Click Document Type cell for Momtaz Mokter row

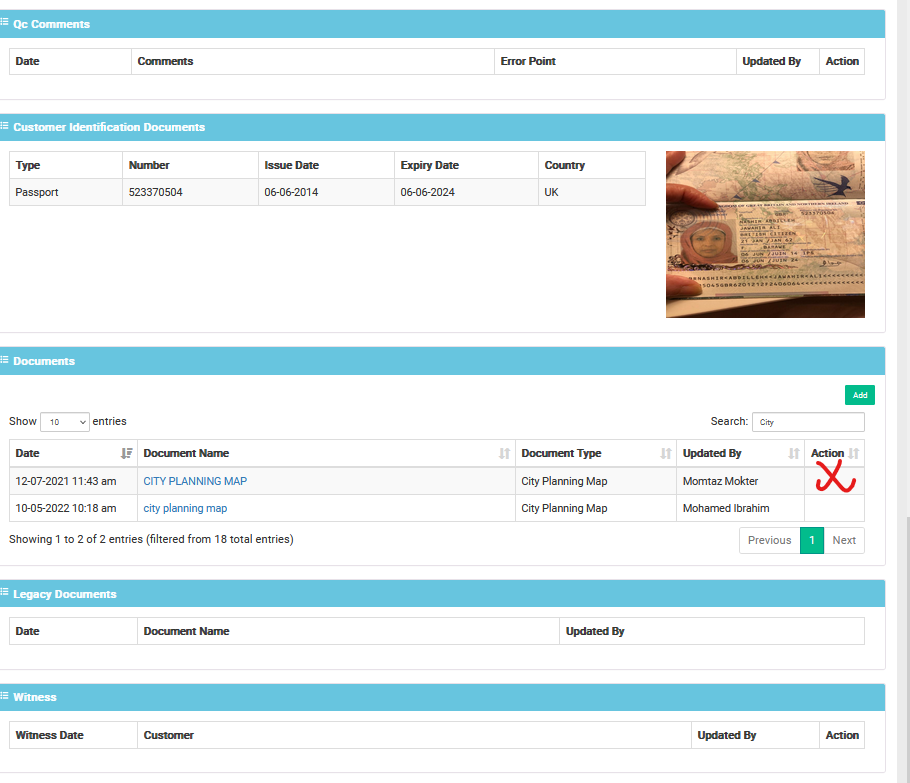coord(596,481)
